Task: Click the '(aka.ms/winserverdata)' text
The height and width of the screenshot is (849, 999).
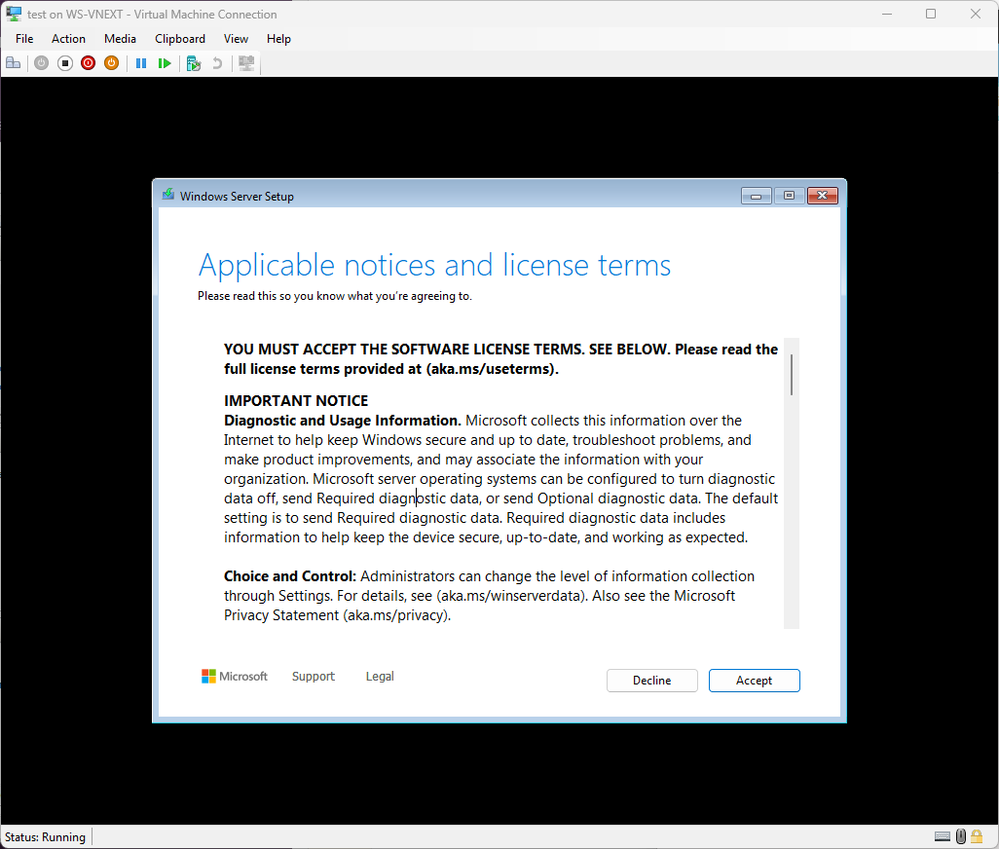Action: pyautogui.click(x=512, y=596)
